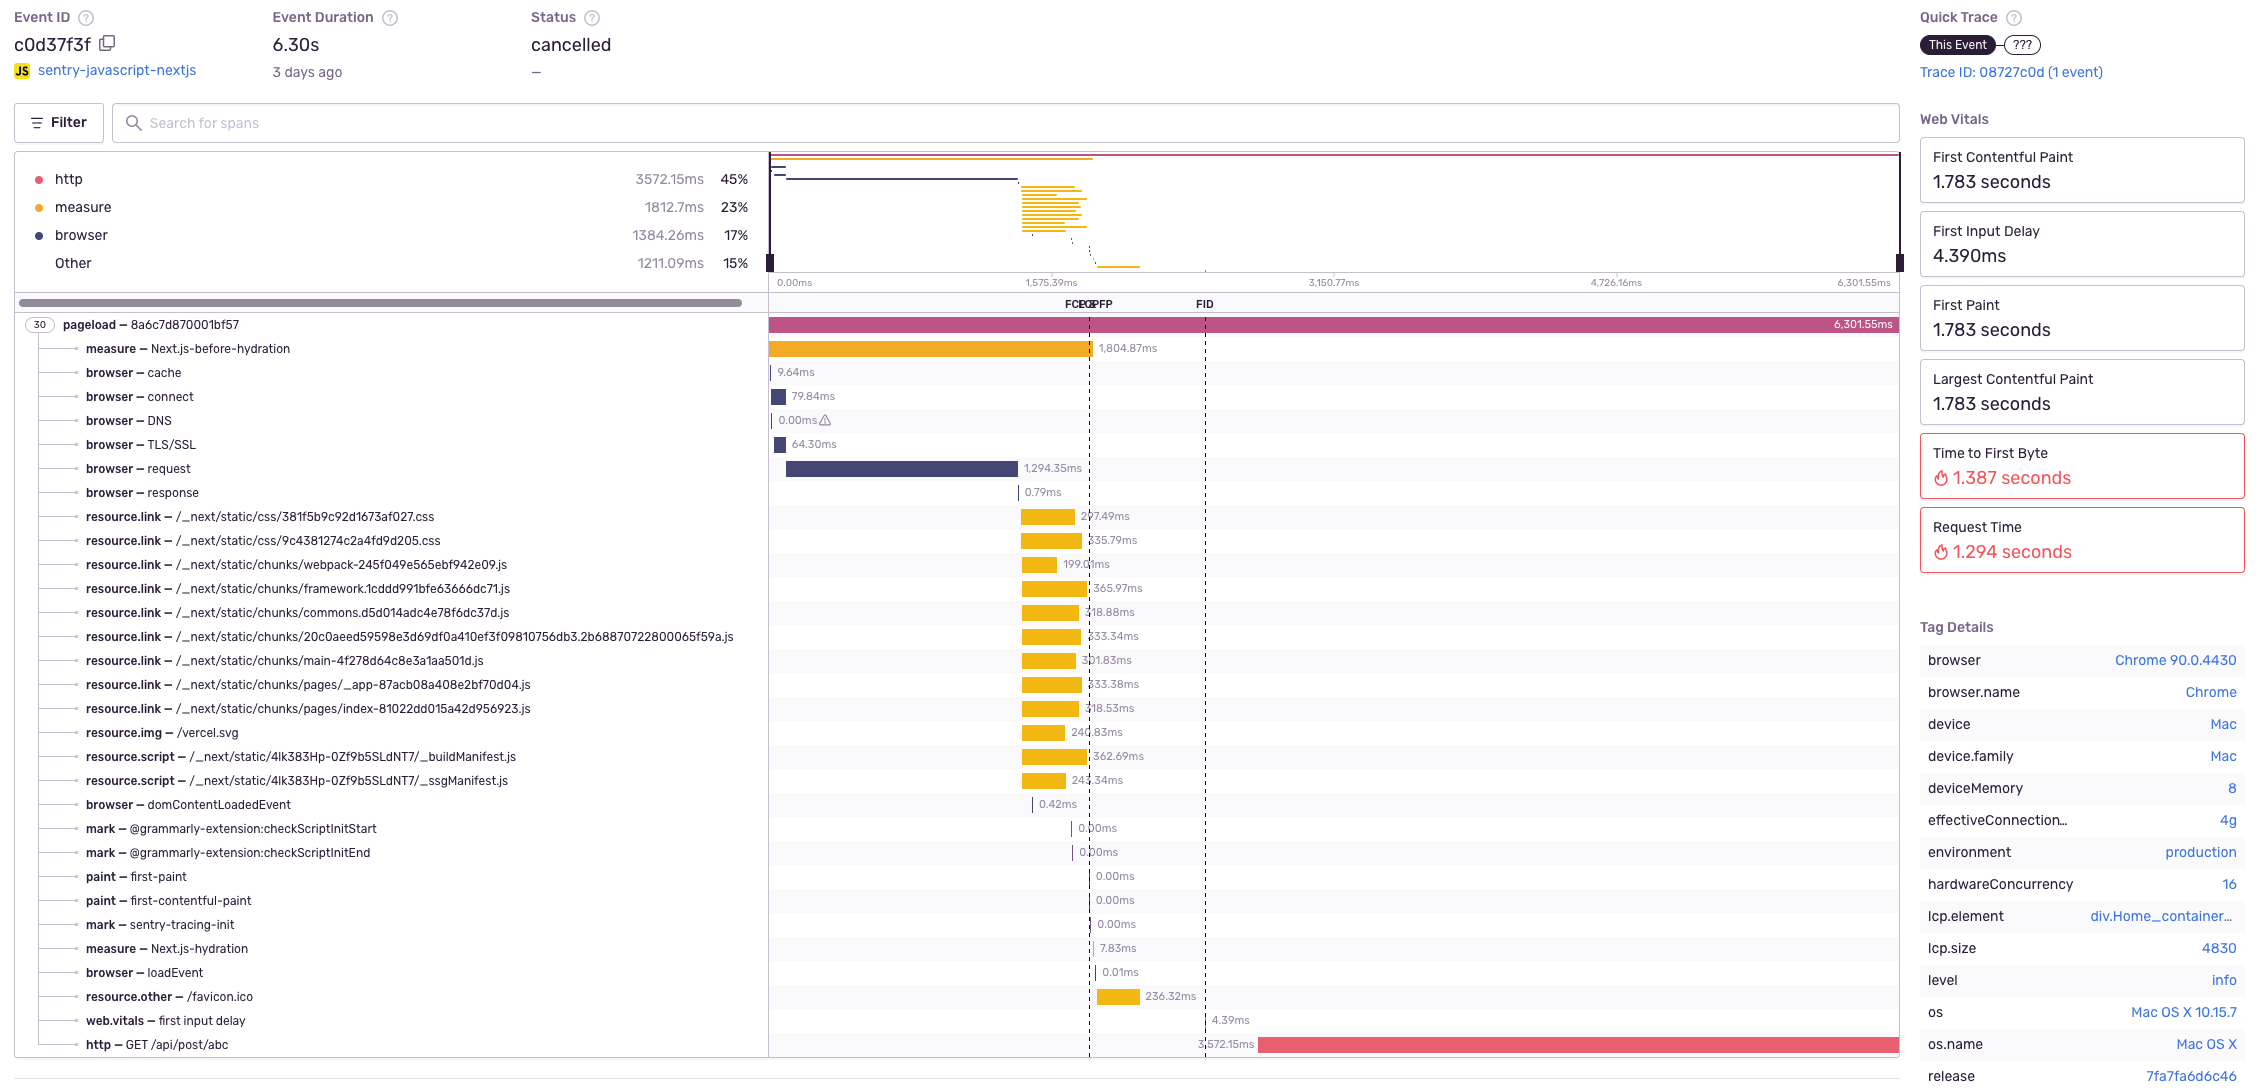Click the Quick Trace help icon

pos(2014,18)
